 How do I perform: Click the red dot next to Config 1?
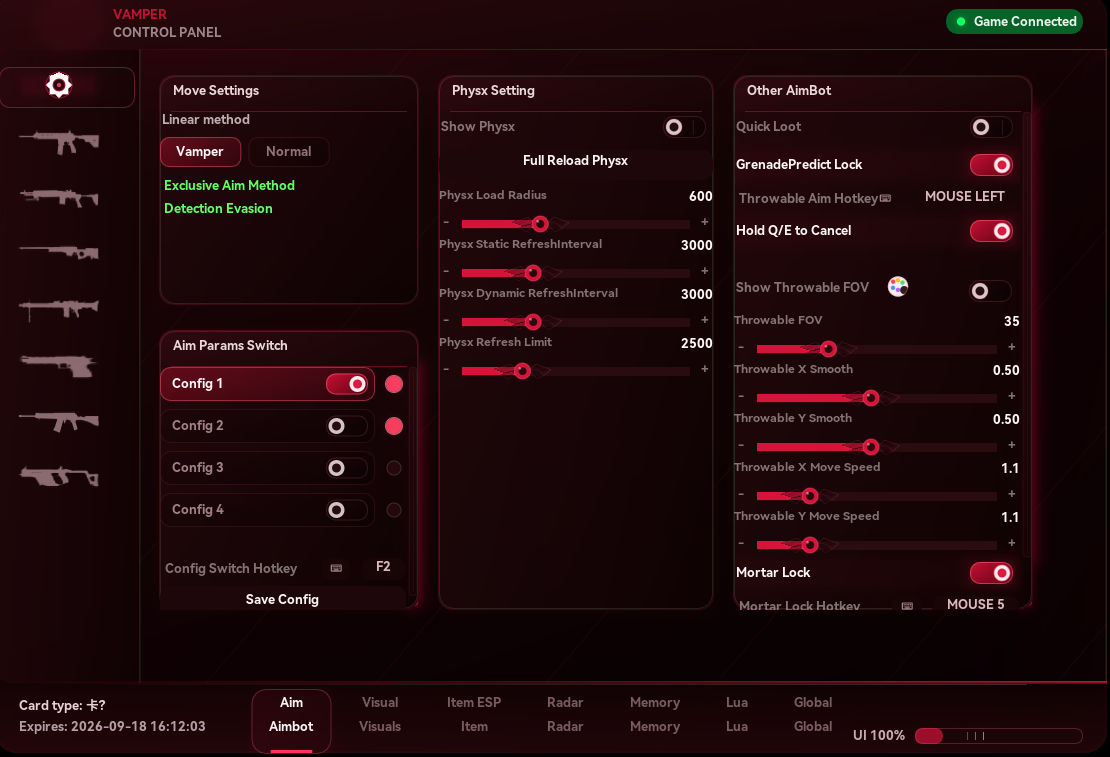coord(394,384)
